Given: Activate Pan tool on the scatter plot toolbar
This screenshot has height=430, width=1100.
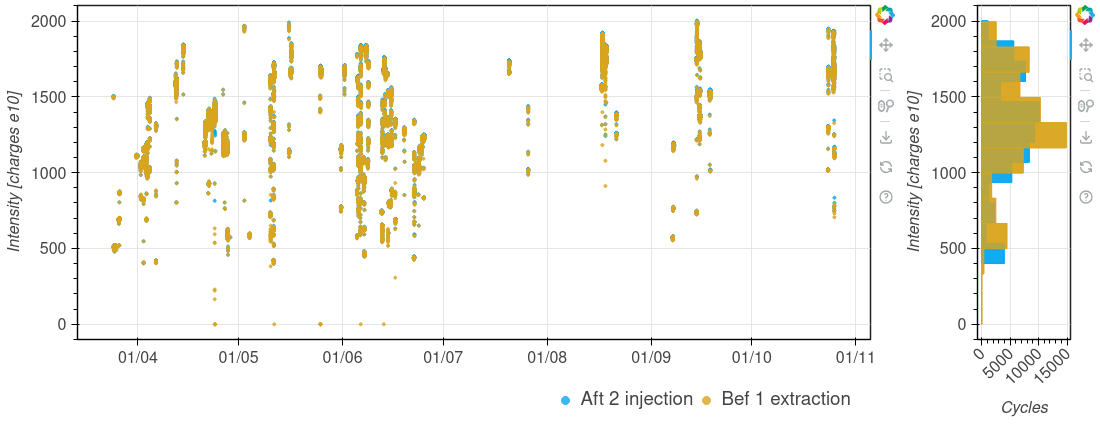Looking at the screenshot, I should (885, 45).
